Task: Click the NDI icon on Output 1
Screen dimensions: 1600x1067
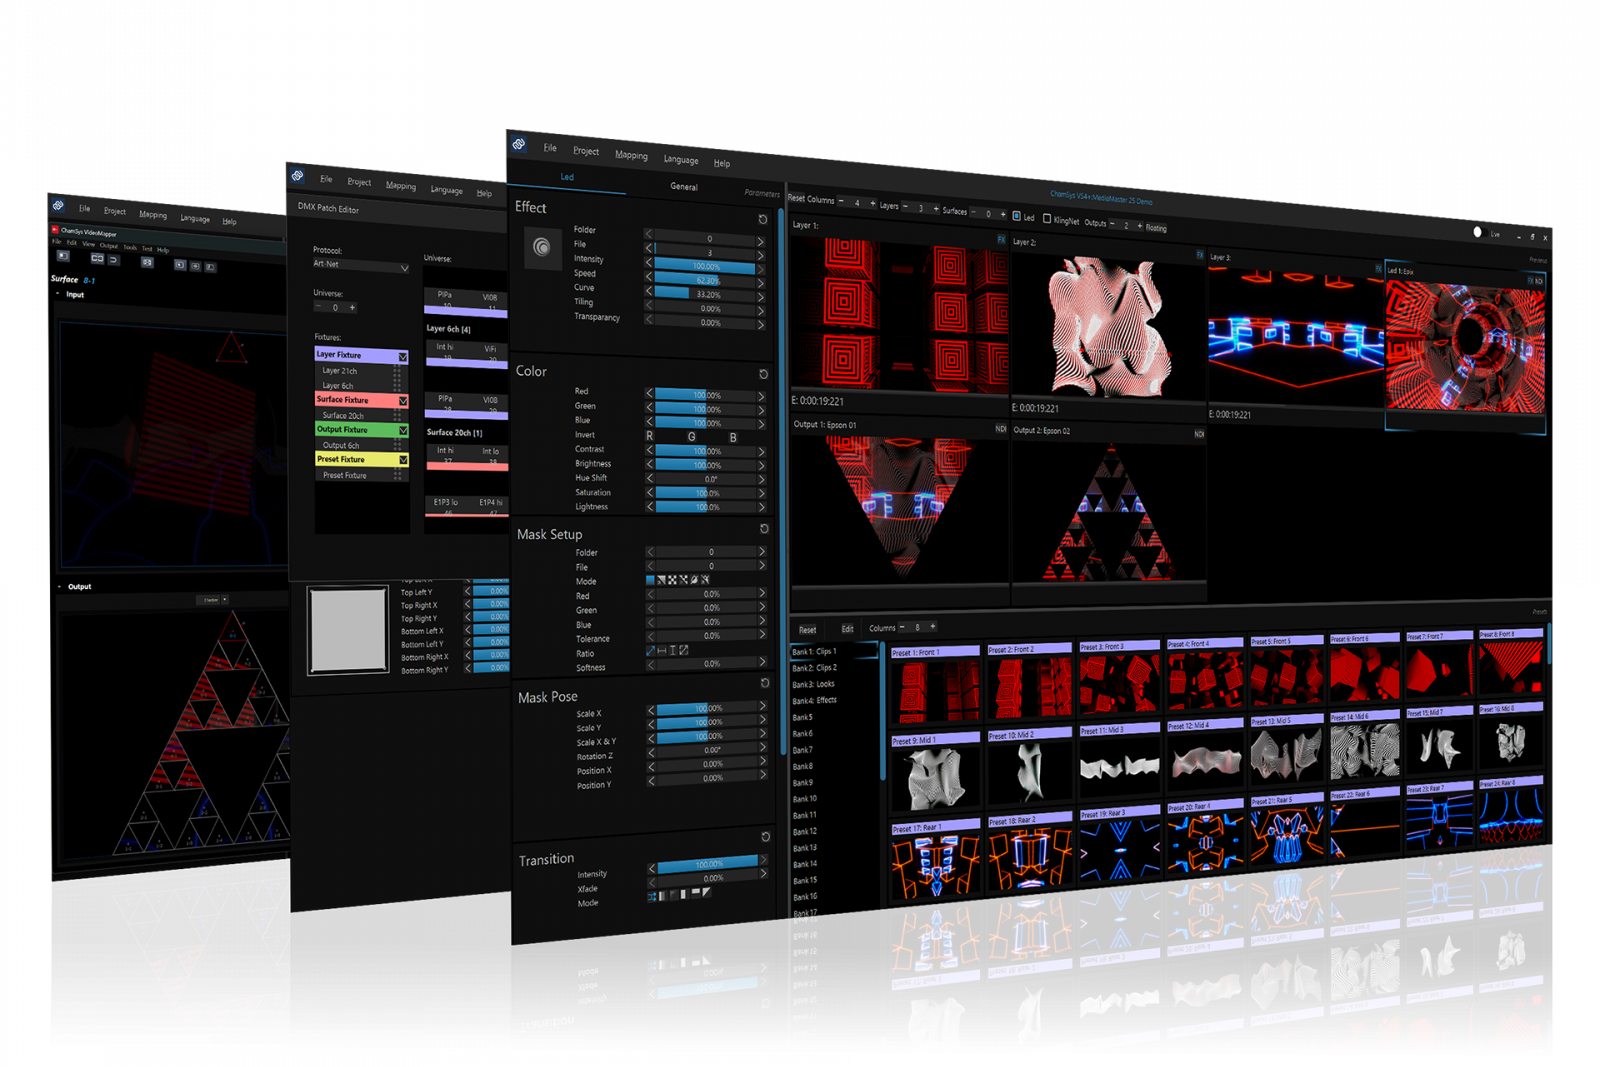Action: [1000, 428]
